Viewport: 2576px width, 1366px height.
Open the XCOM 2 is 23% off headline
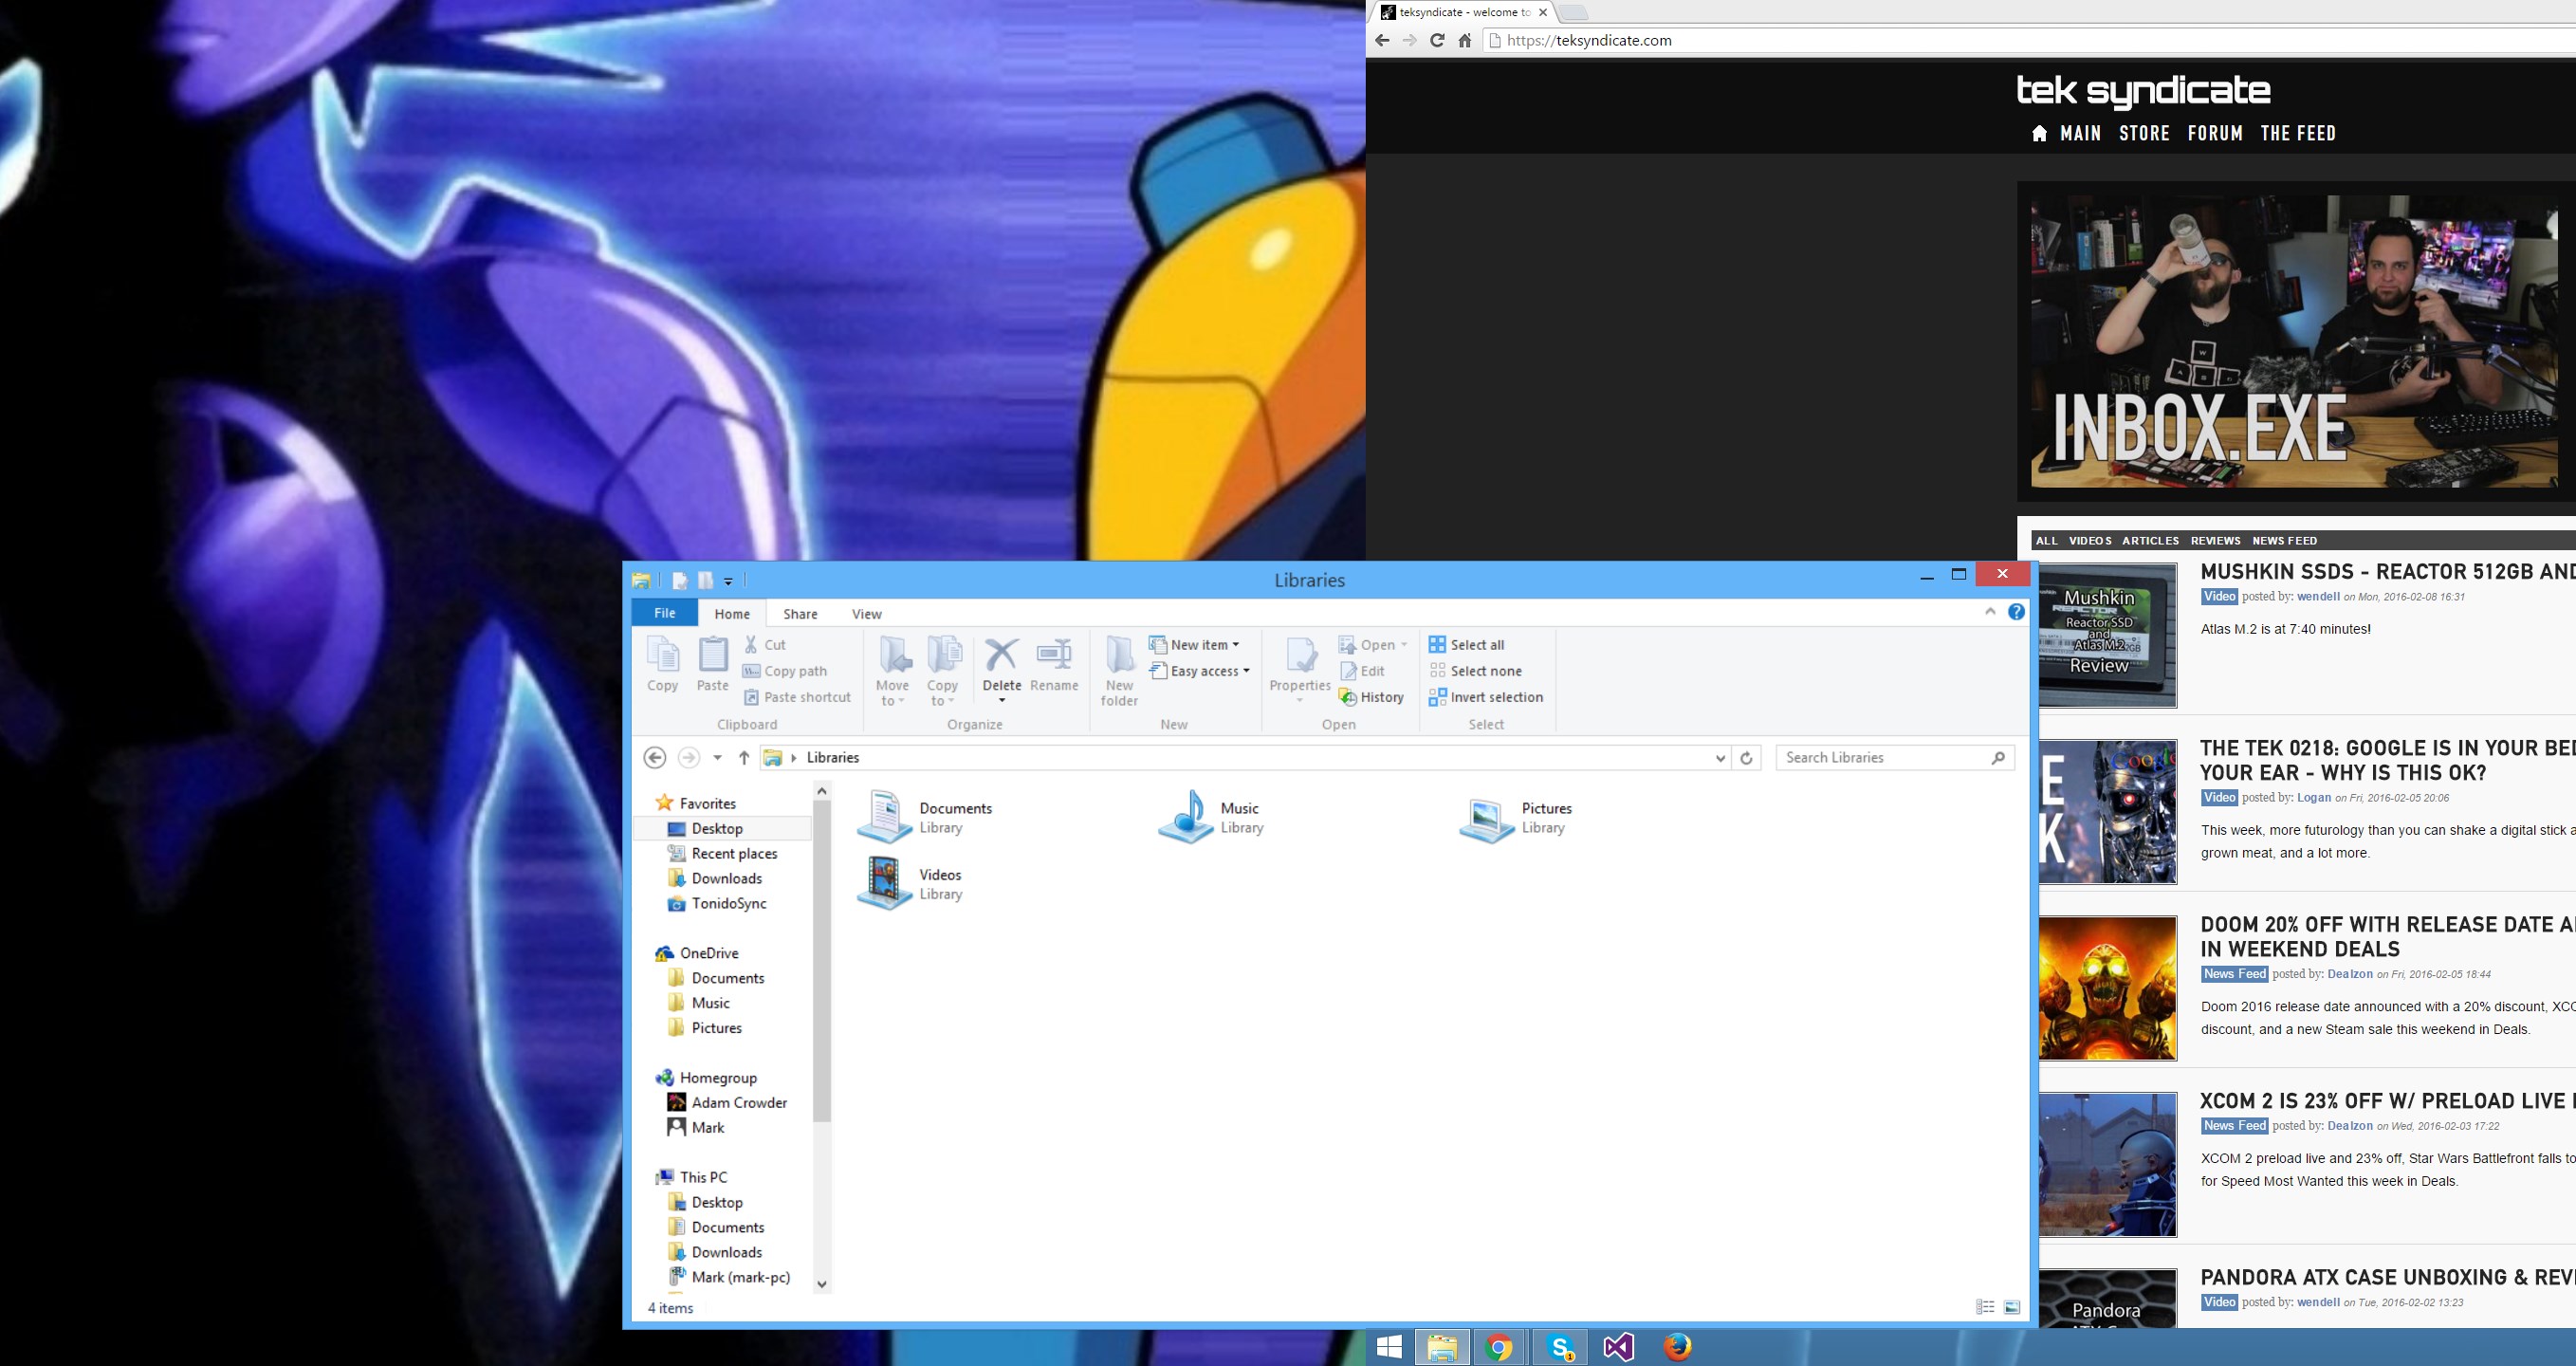[2388, 1101]
